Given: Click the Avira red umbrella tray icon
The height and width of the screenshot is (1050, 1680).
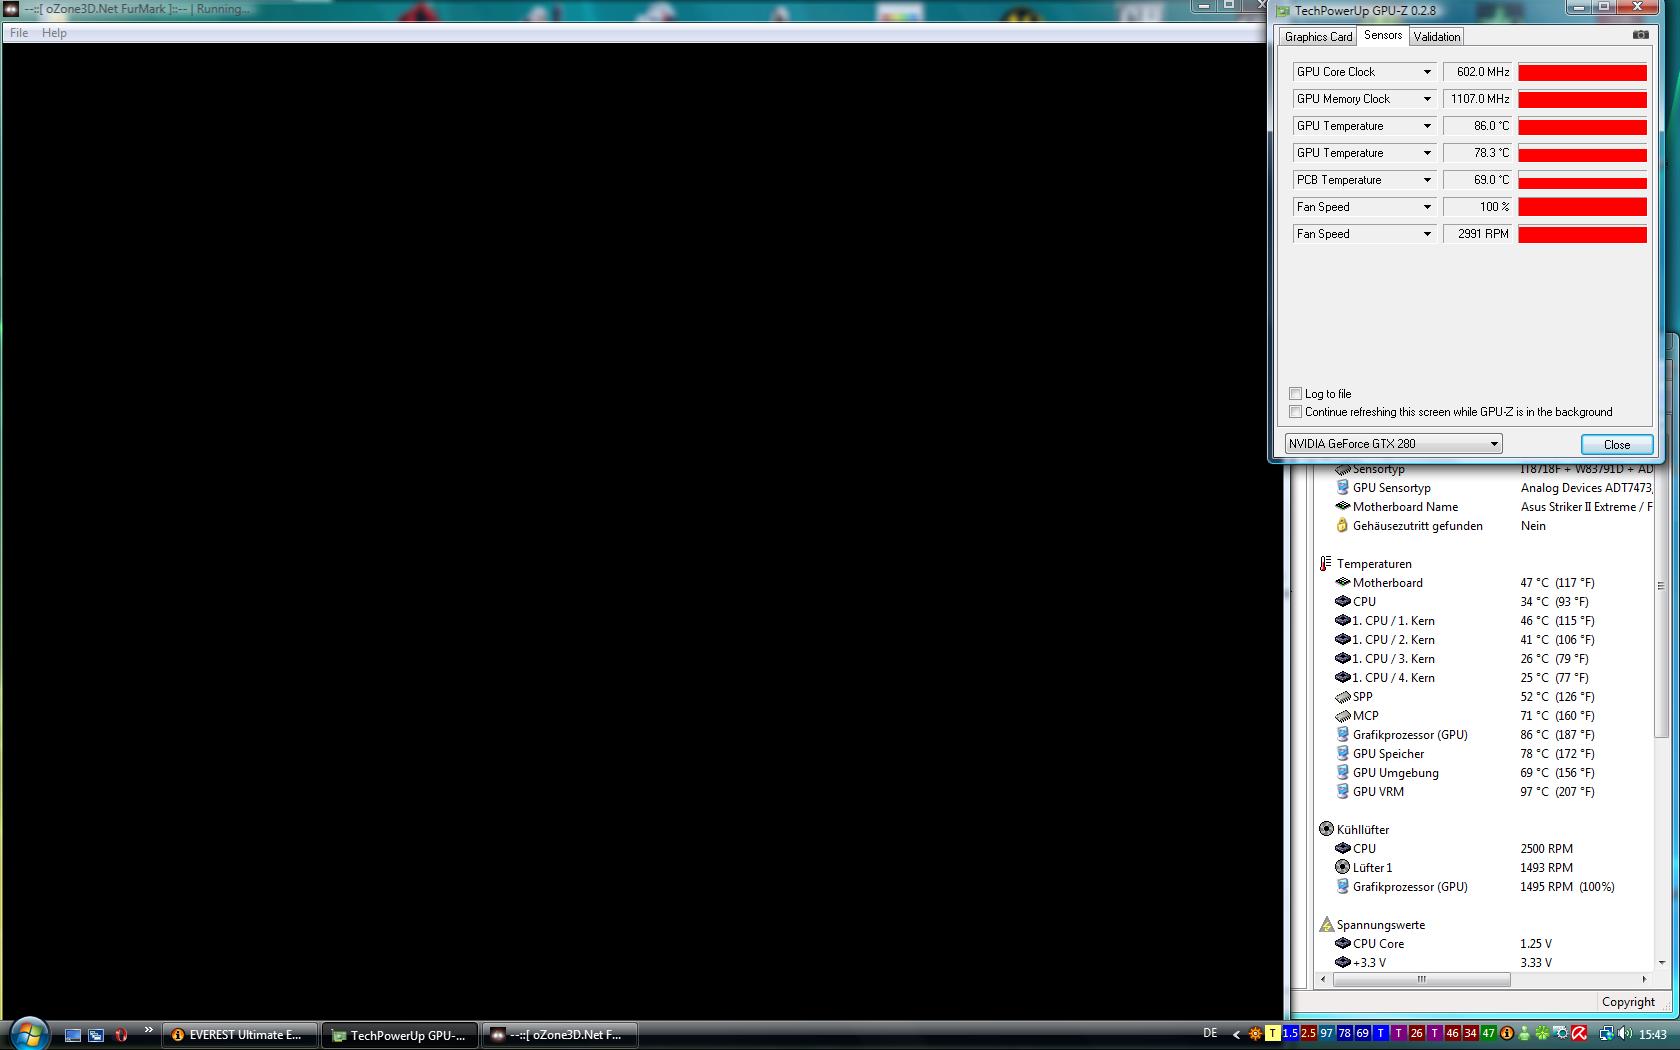Looking at the screenshot, I should coord(1578,1034).
